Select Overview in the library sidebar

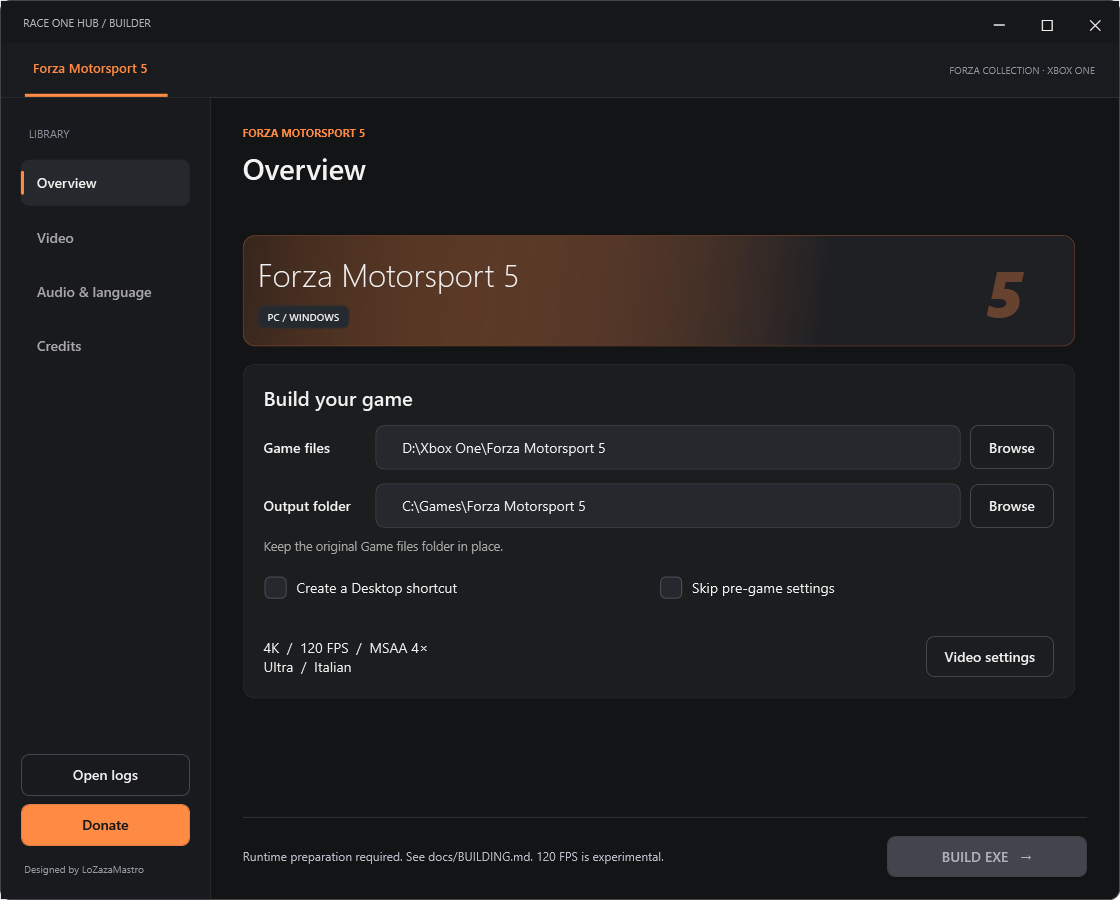click(x=105, y=183)
